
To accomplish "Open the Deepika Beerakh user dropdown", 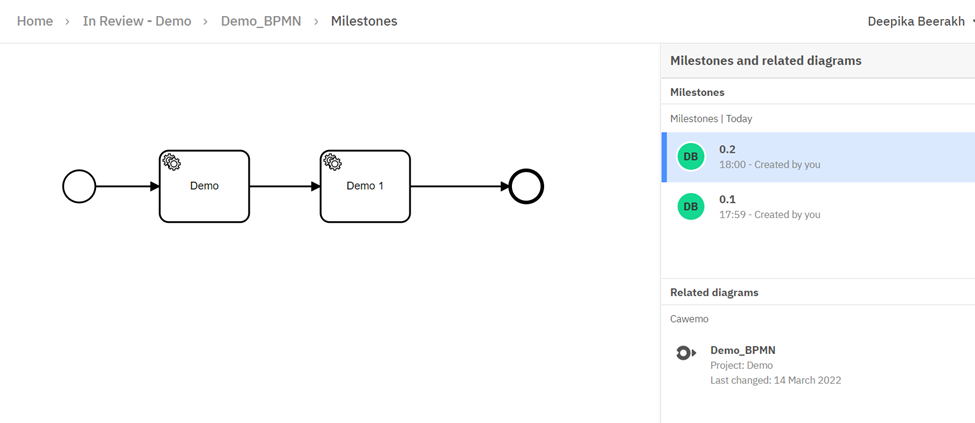I will [918, 21].
